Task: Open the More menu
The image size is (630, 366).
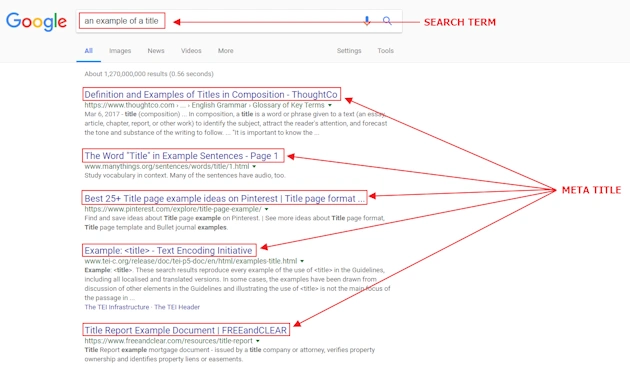Action: coord(225,51)
